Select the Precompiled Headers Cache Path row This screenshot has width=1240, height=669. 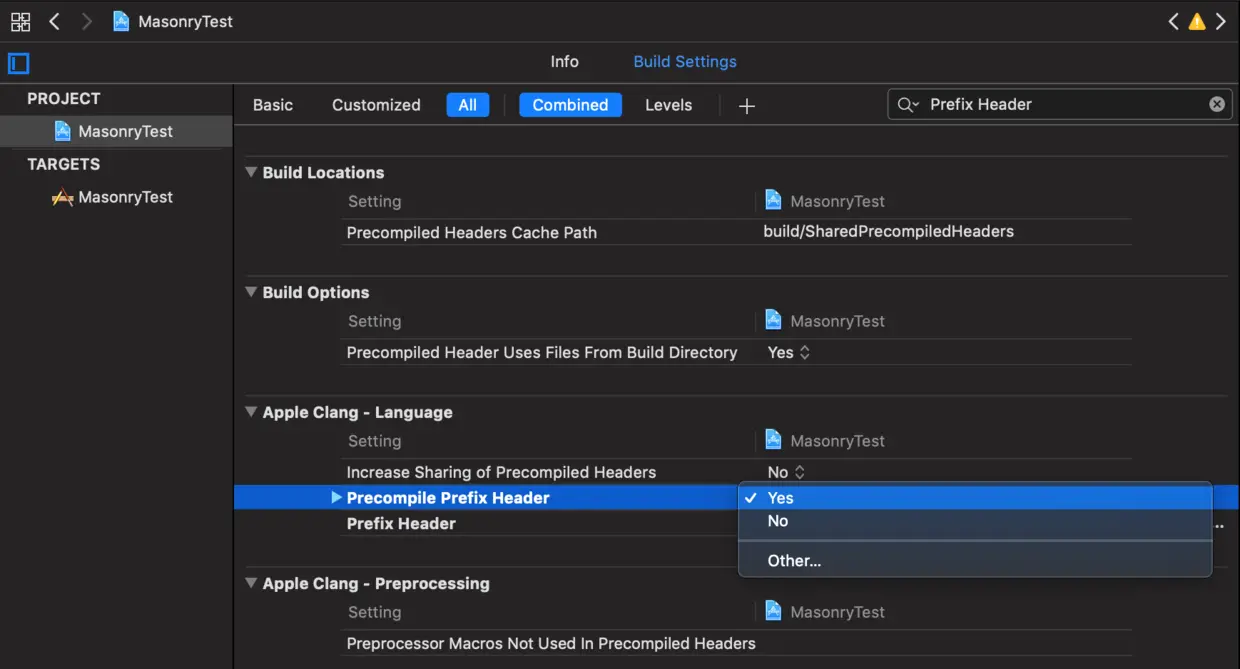coord(736,232)
